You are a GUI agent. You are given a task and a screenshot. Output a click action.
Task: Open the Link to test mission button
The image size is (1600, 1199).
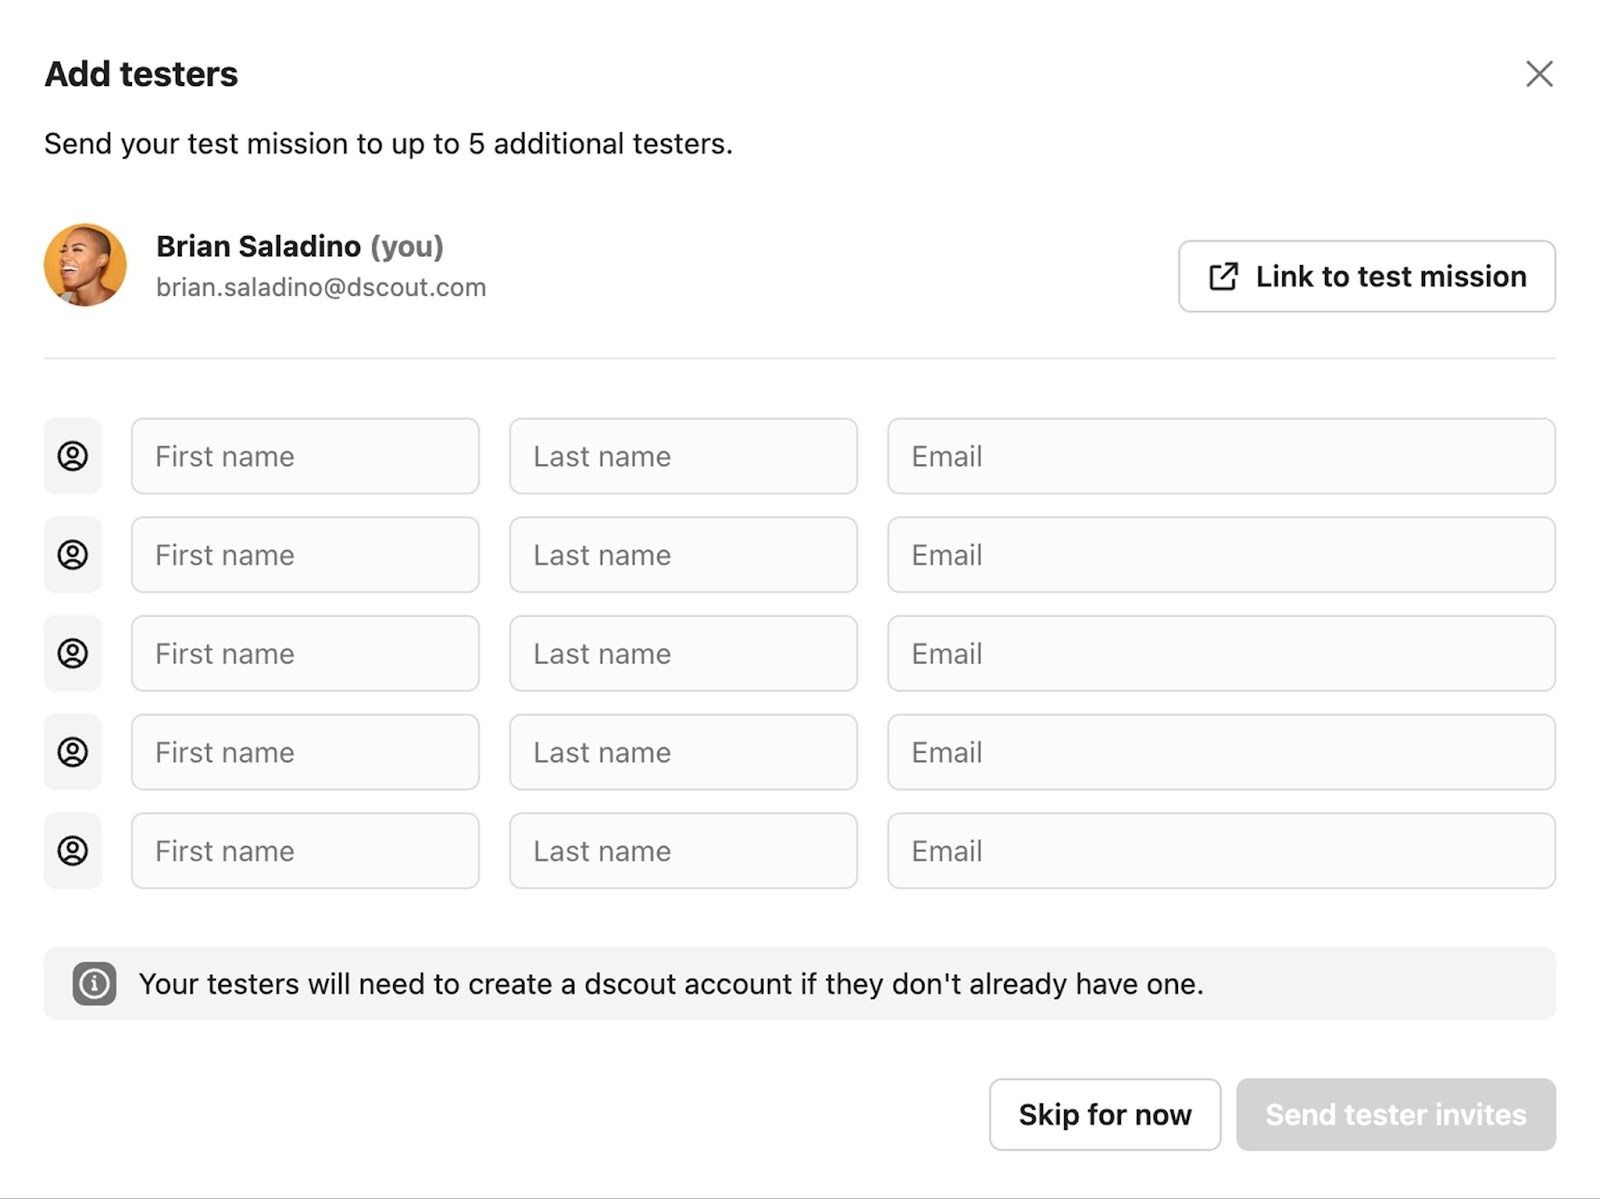tap(1366, 276)
